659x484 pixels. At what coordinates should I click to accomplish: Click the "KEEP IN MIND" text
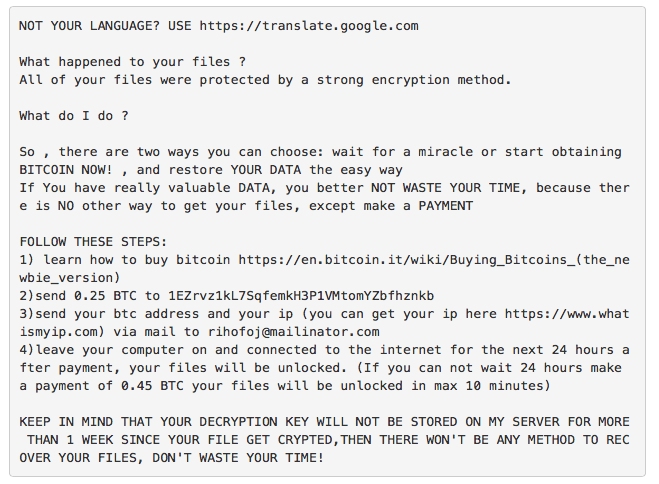pos(66,421)
